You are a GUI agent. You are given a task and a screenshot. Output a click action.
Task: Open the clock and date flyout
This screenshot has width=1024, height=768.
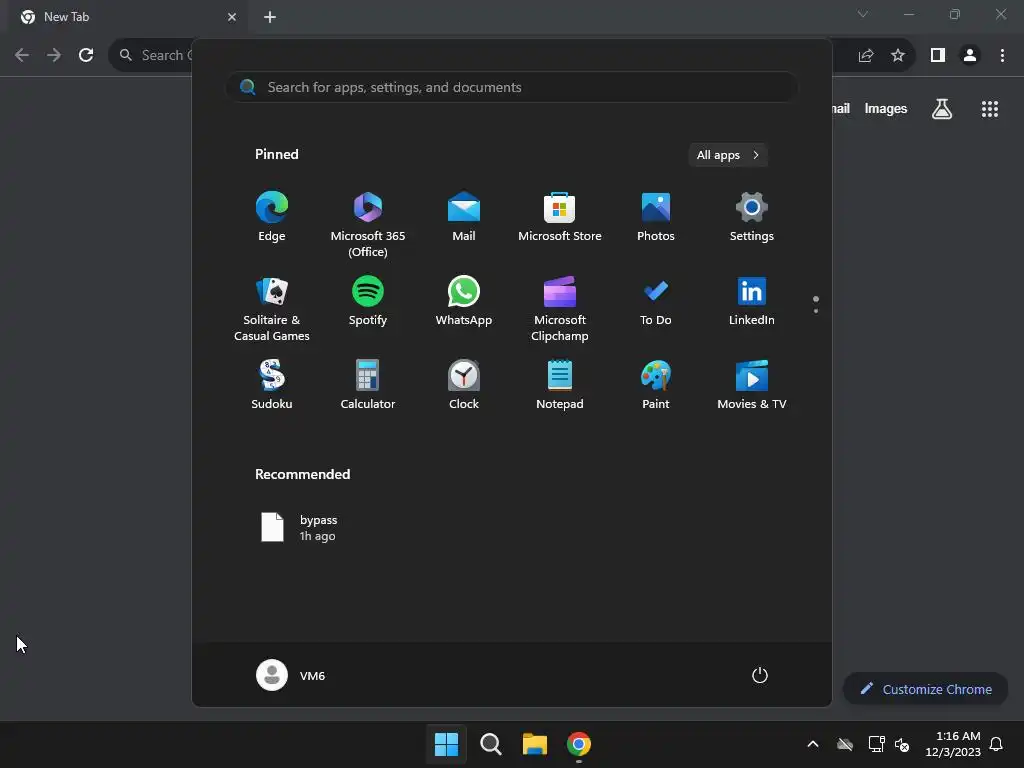pos(953,744)
